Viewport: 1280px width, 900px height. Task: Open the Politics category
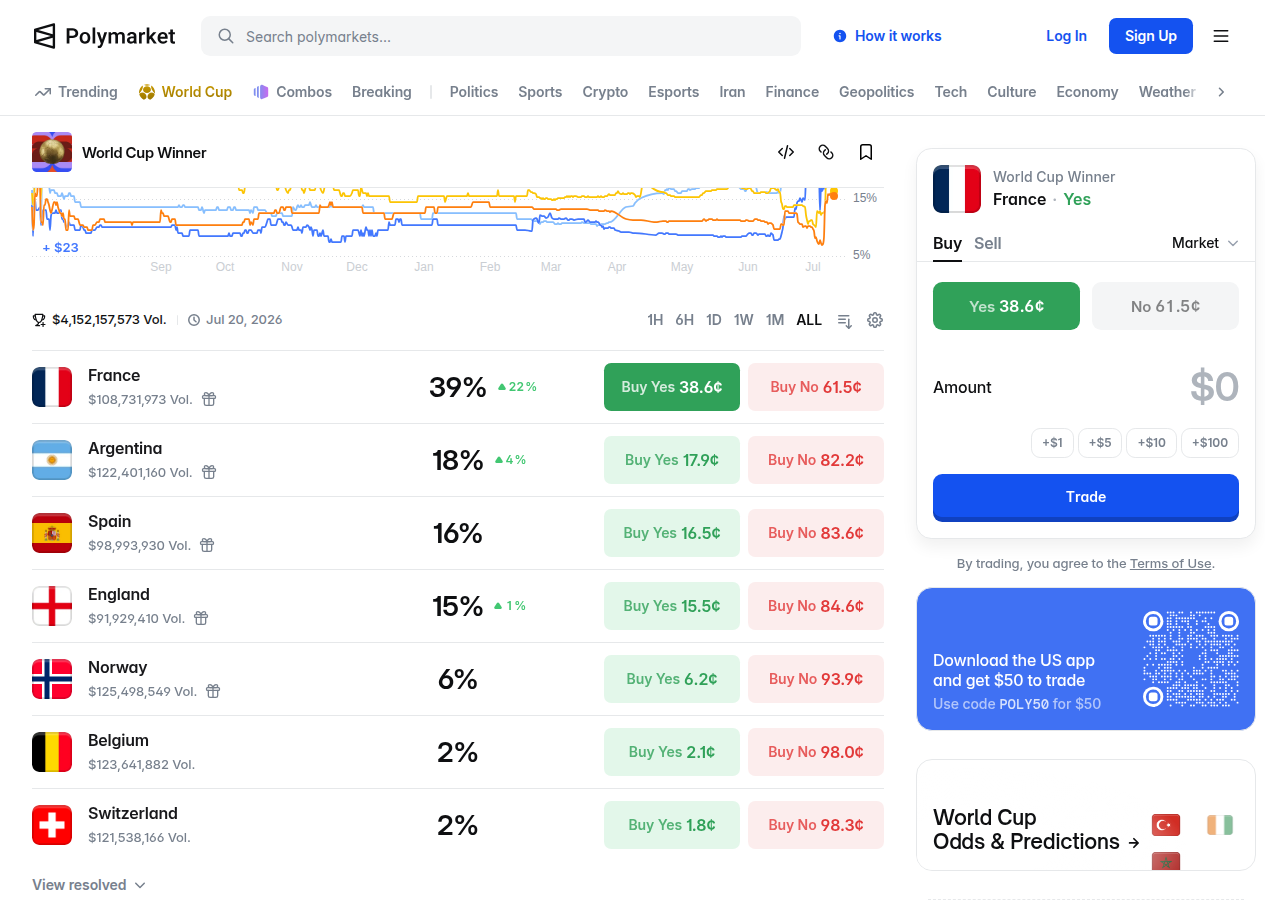tap(474, 92)
